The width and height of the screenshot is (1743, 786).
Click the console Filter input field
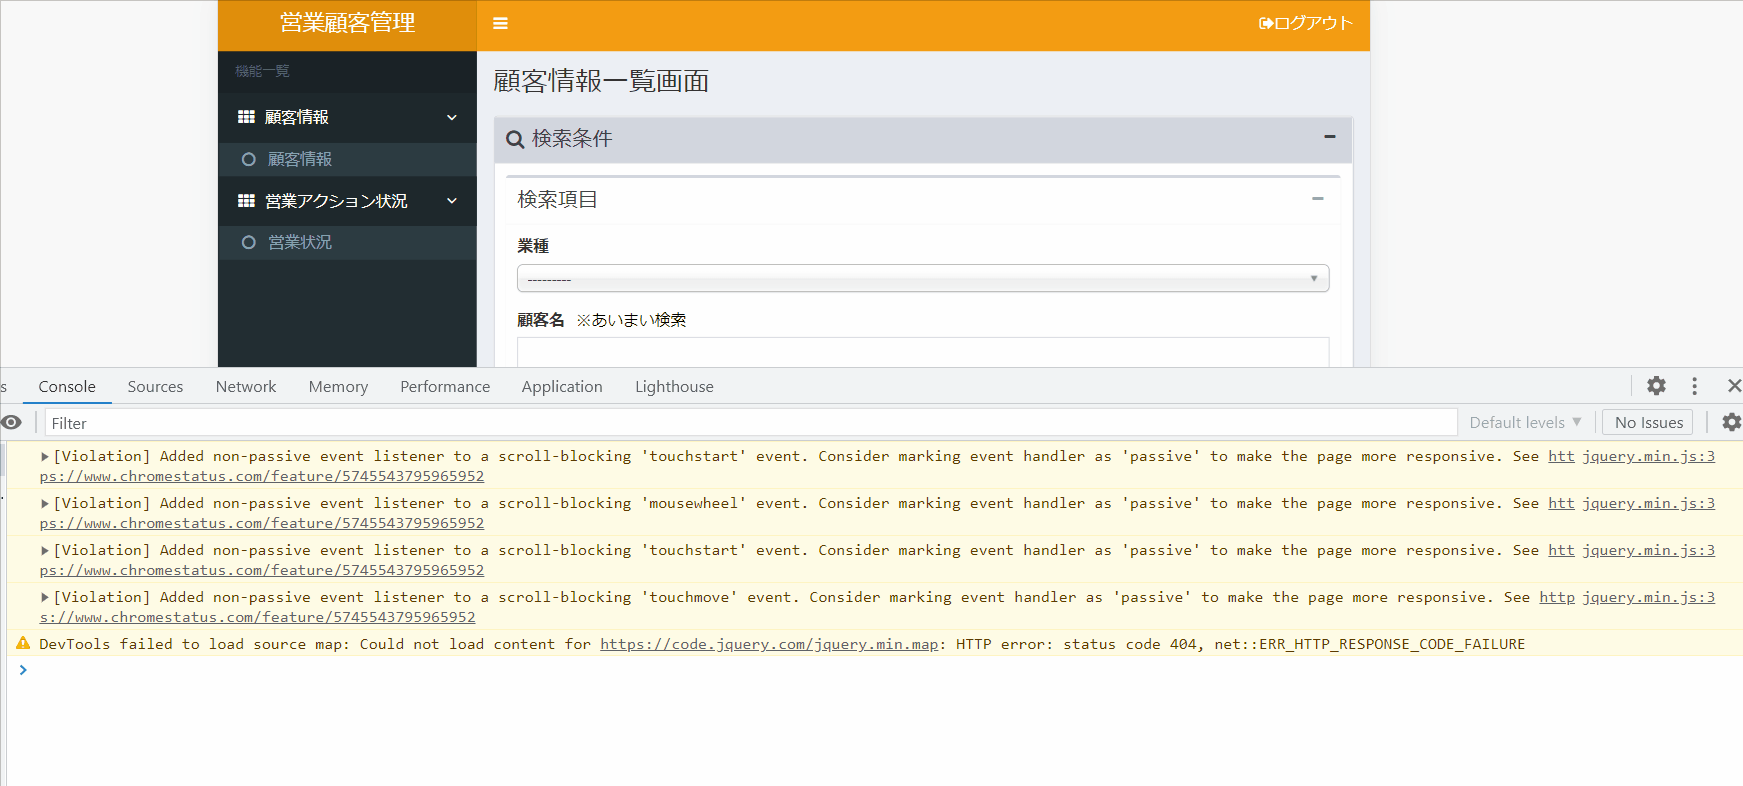point(750,423)
